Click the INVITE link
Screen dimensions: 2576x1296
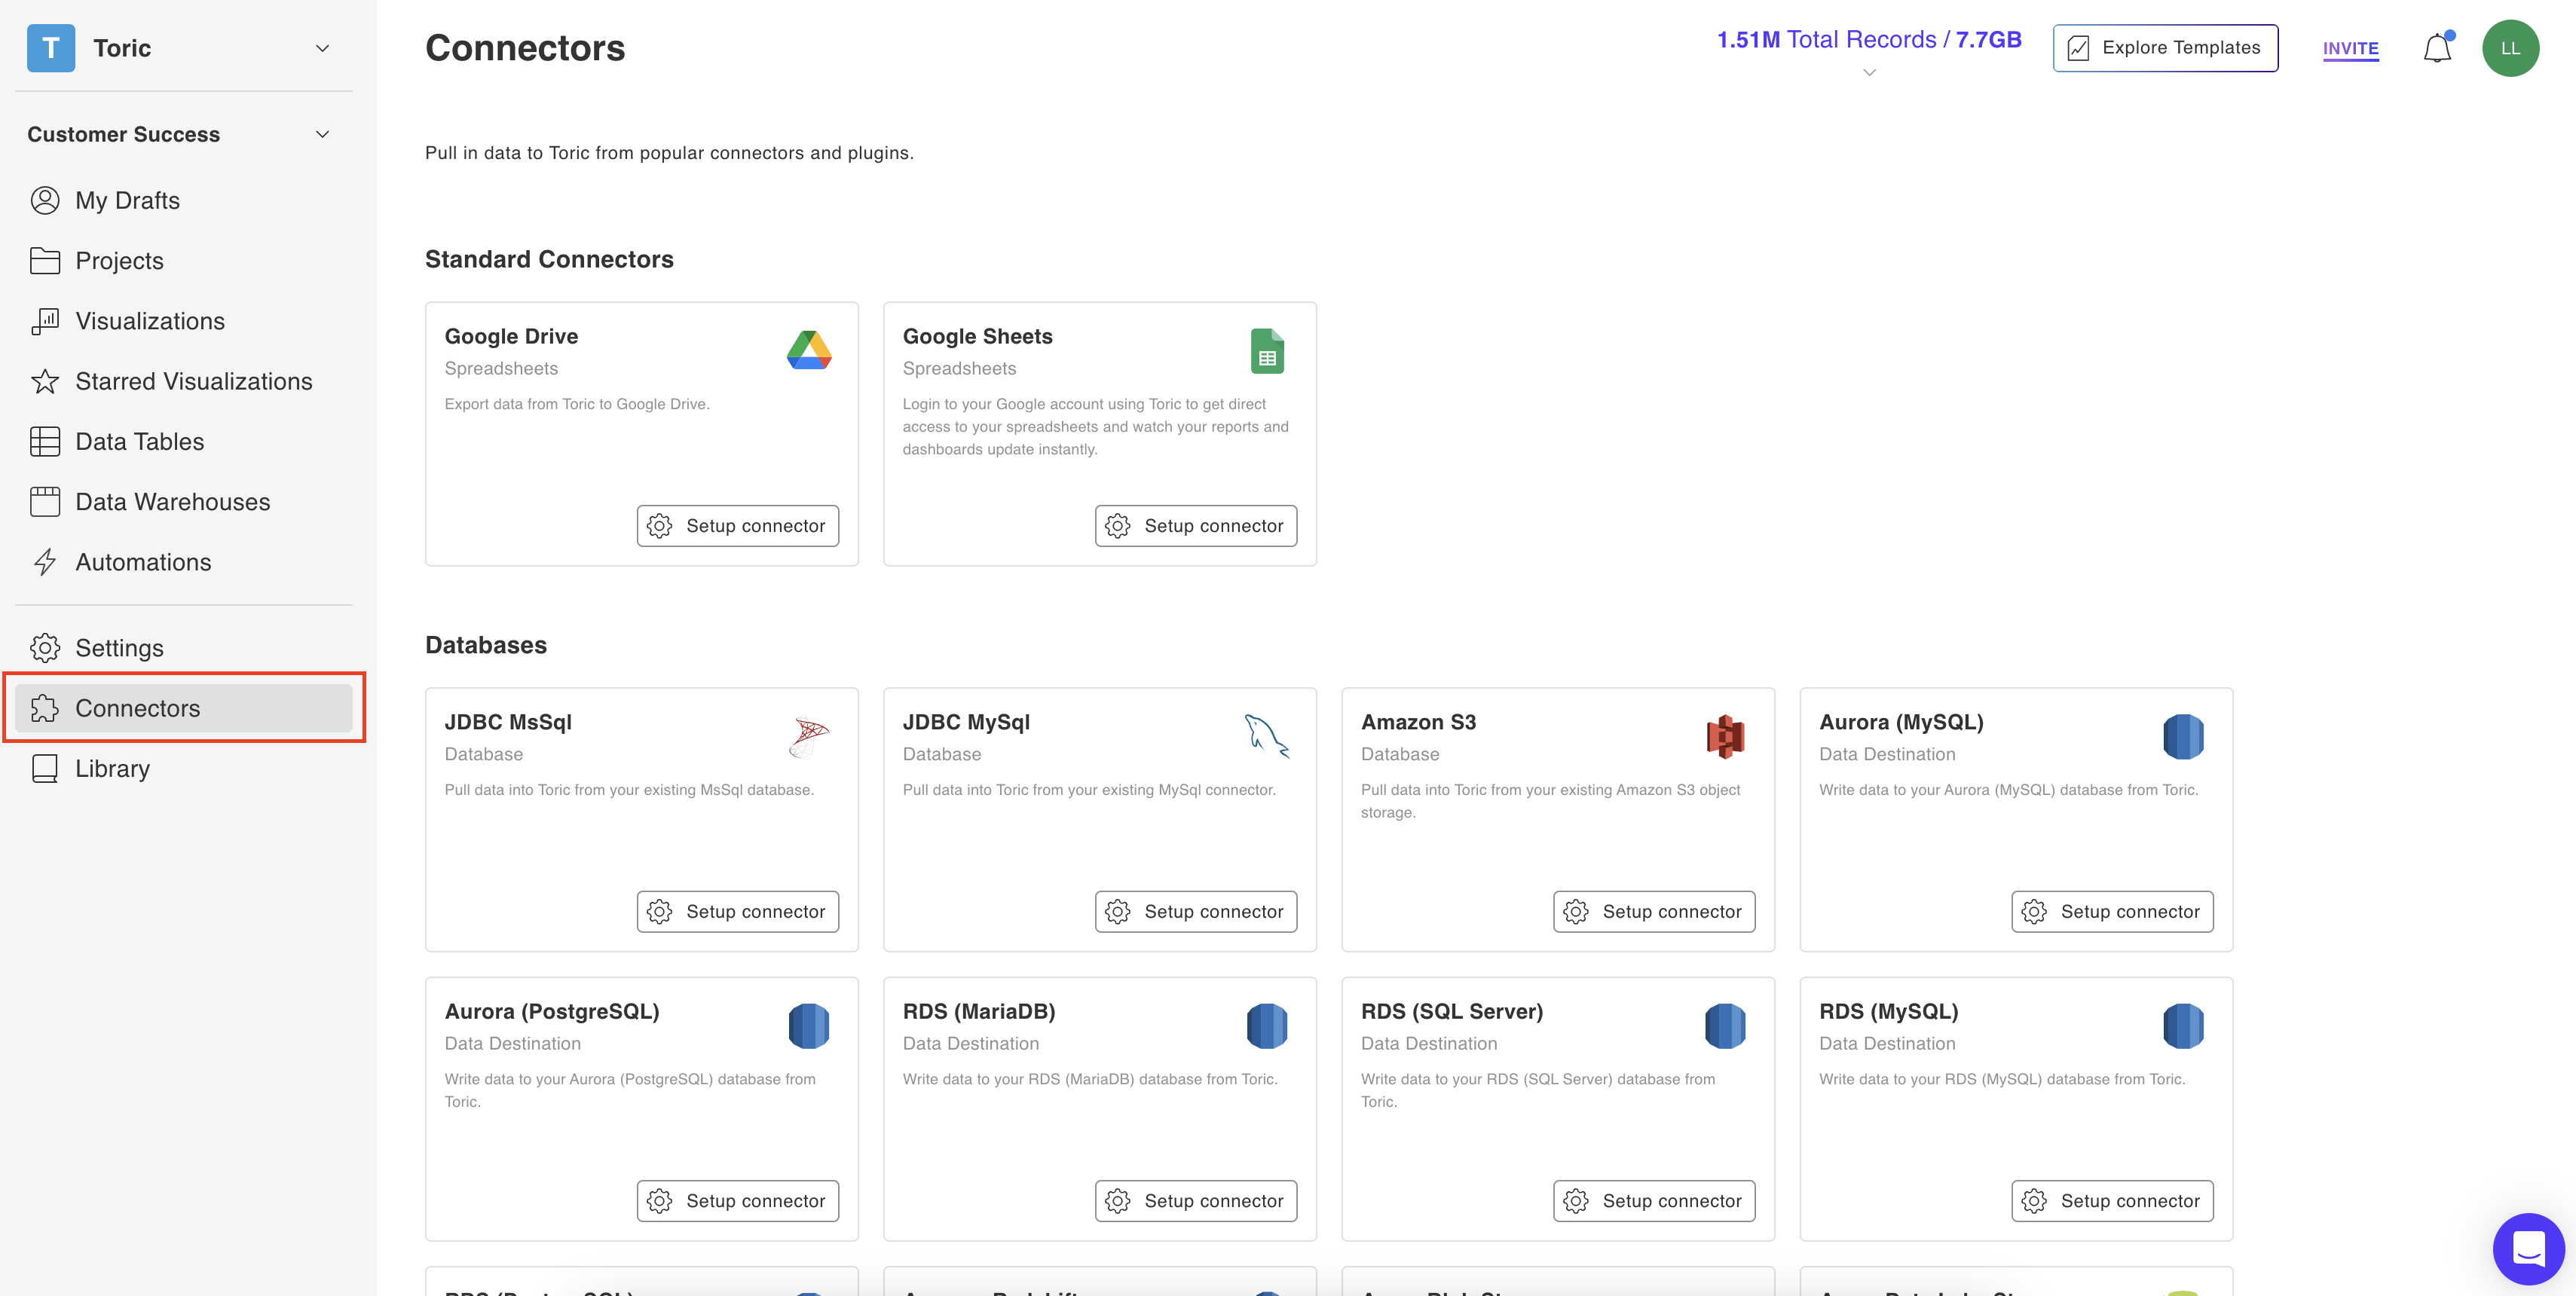click(2350, 48)
